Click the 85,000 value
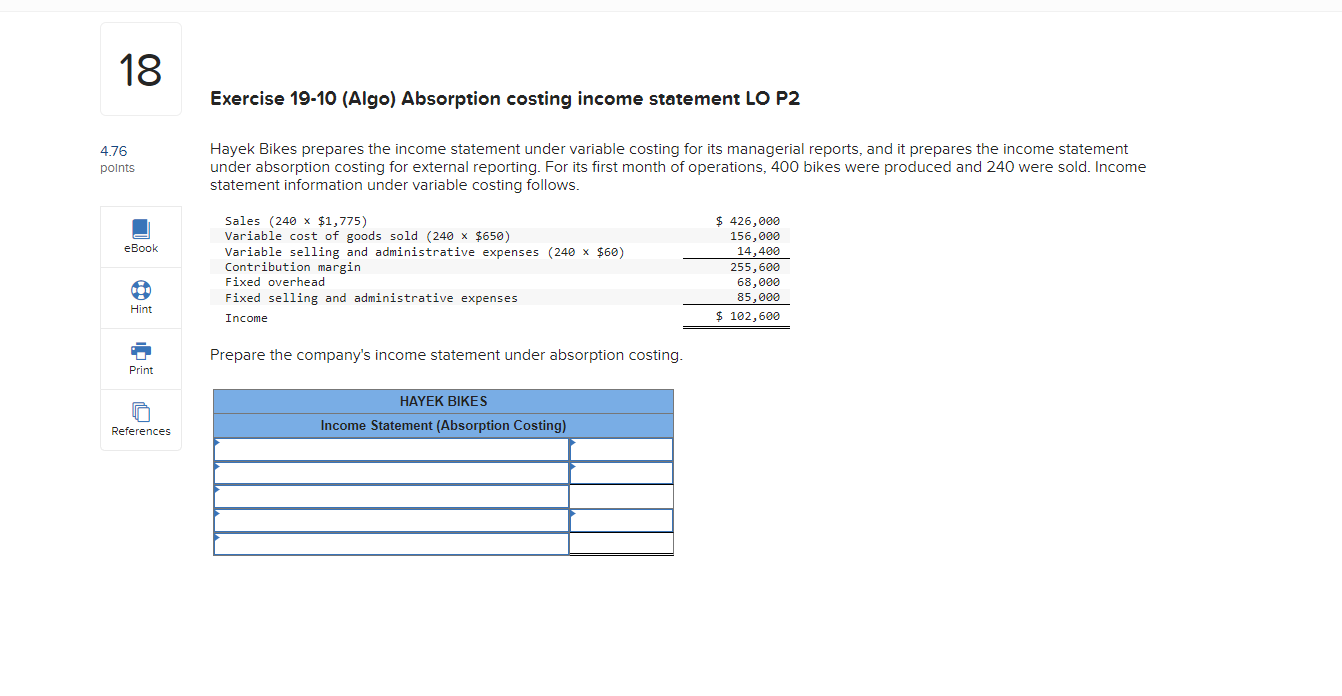 point(758,297)
